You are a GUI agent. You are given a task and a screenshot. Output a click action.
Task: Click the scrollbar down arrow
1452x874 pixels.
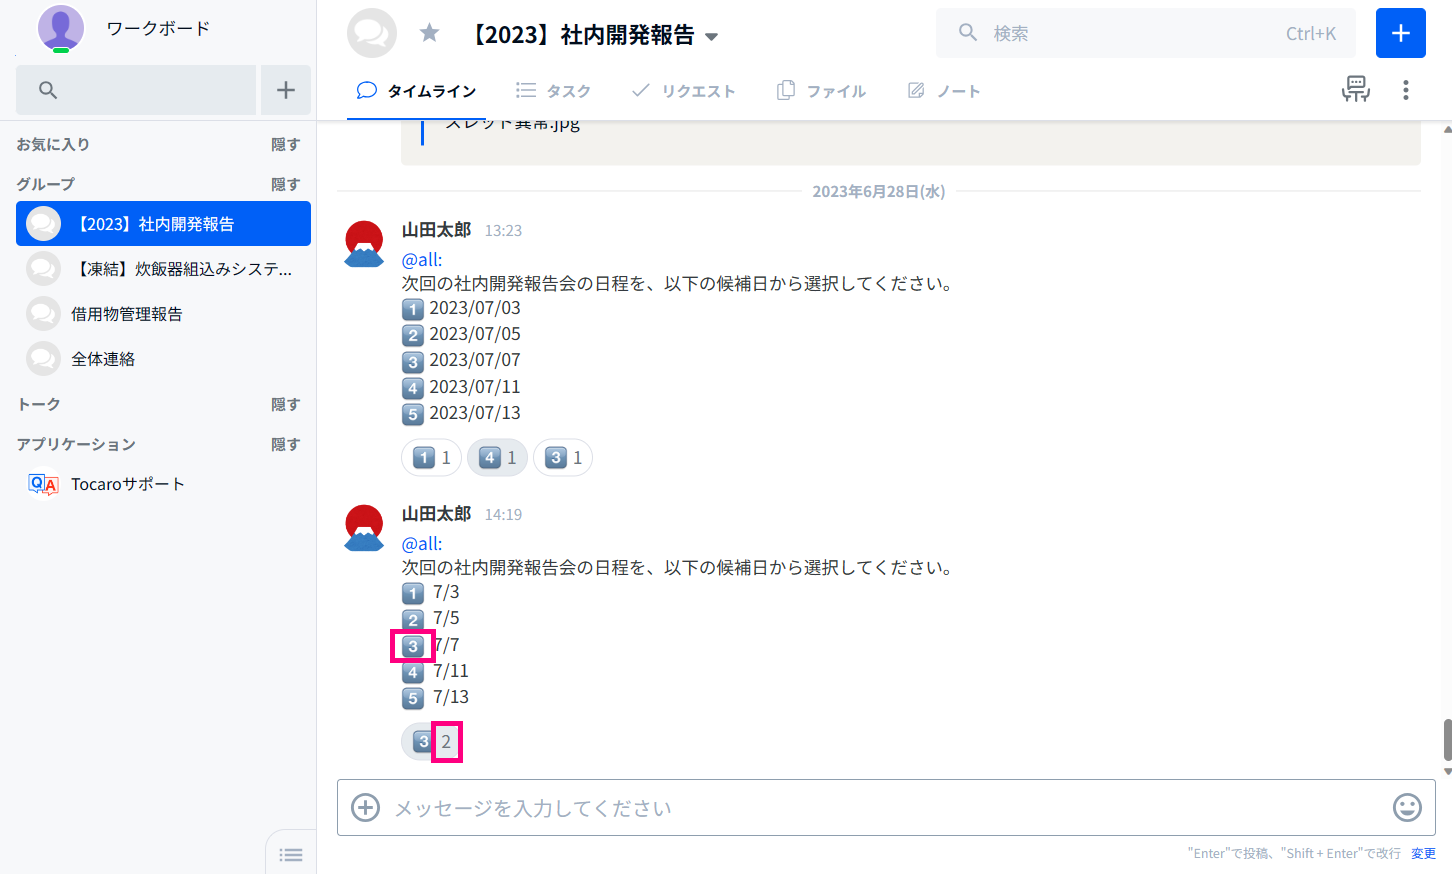[x=1447, y=772]
